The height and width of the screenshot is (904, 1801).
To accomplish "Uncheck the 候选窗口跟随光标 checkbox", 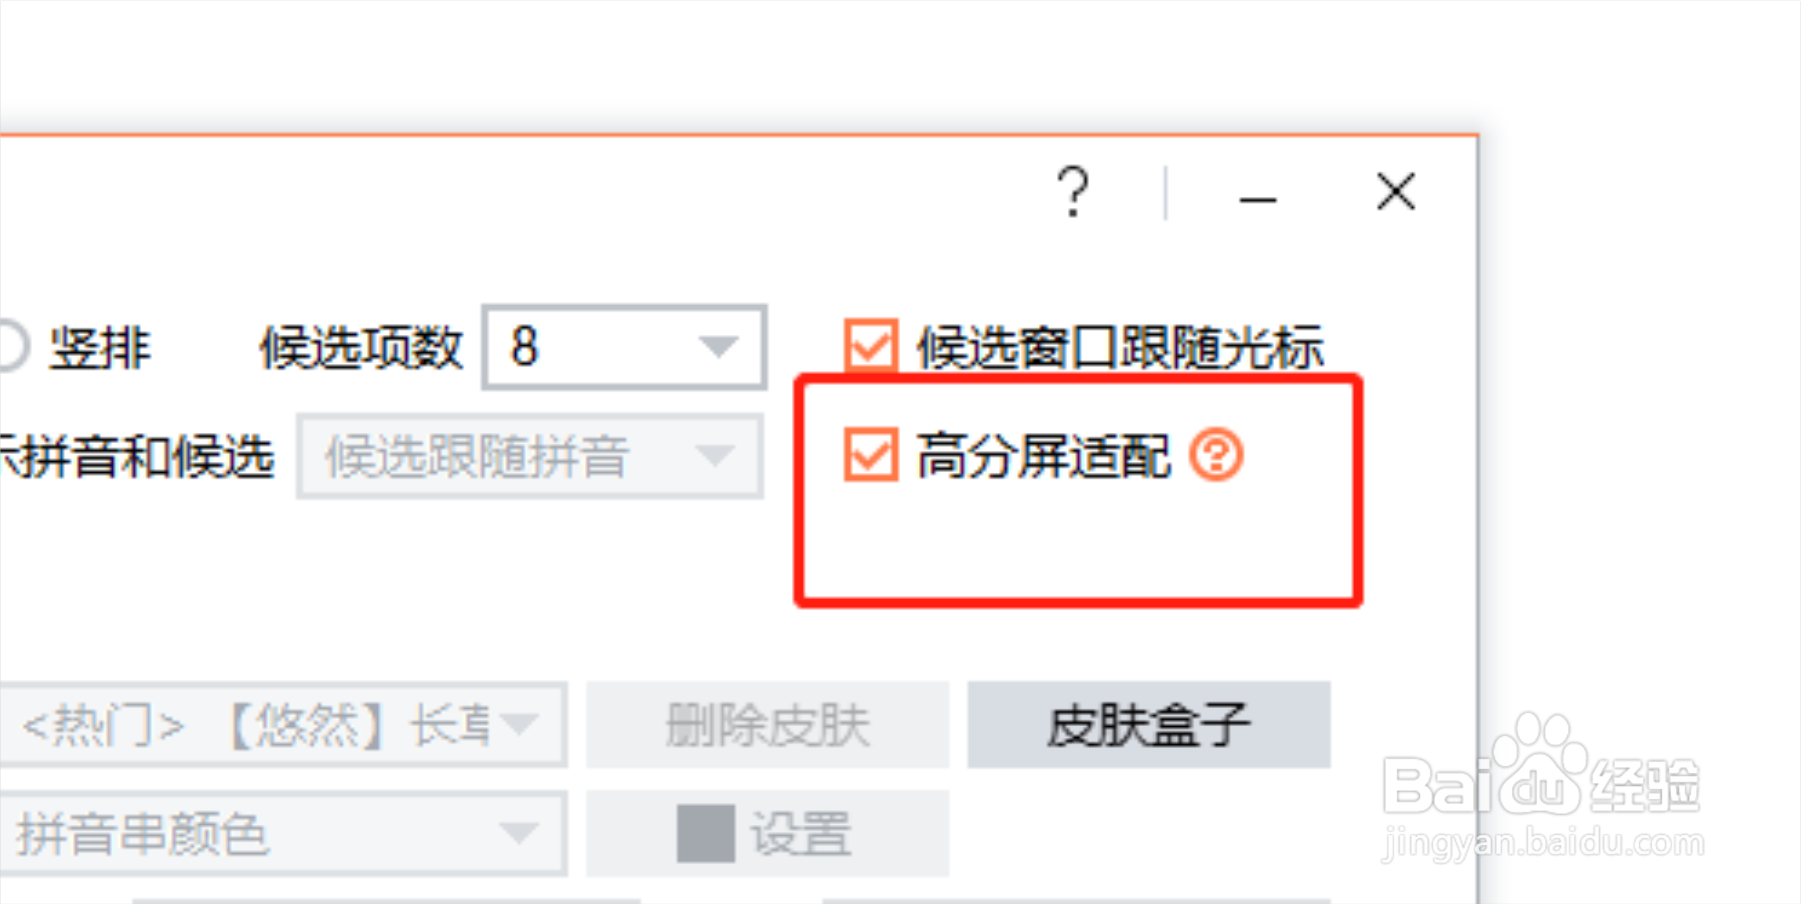I will [x=870, y=346].
